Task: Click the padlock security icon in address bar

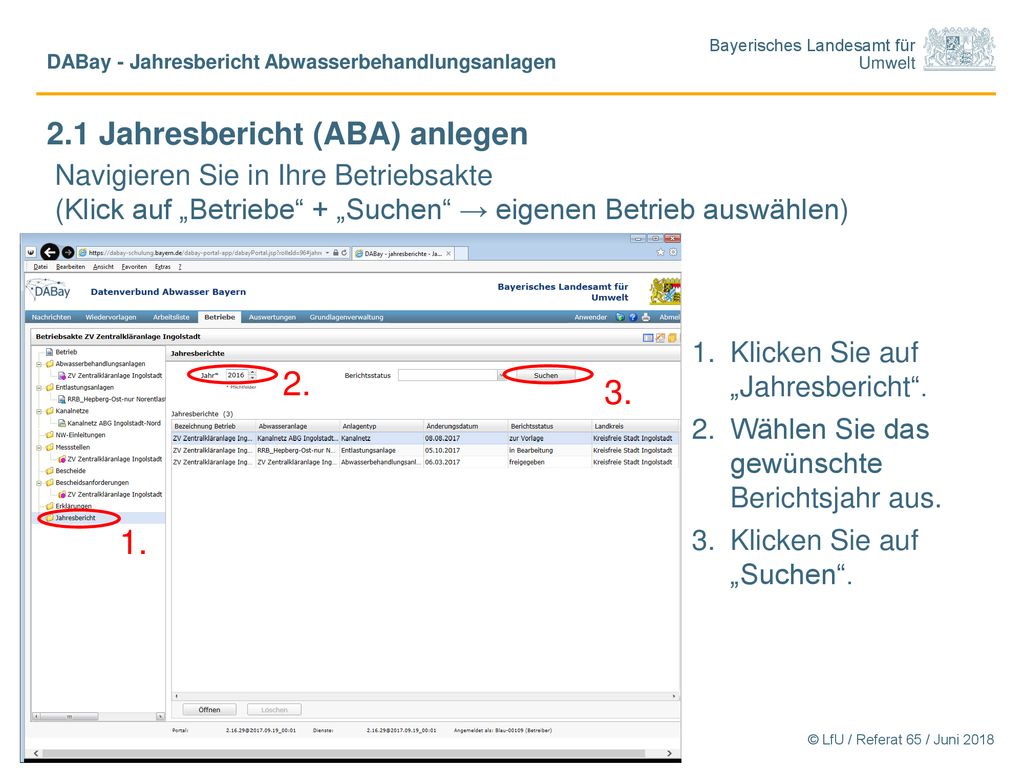Action: [336, 252]
